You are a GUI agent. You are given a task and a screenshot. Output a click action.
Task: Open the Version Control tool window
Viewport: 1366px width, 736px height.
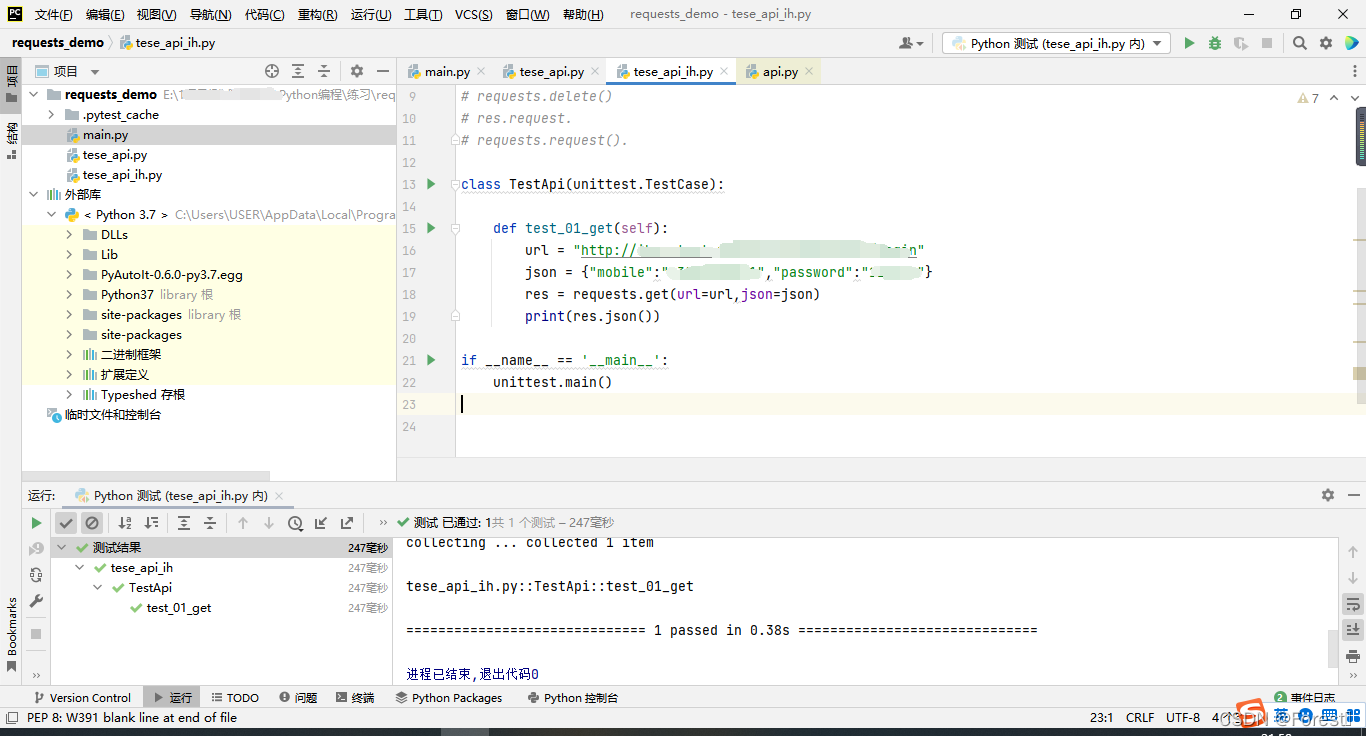(83, 697)
